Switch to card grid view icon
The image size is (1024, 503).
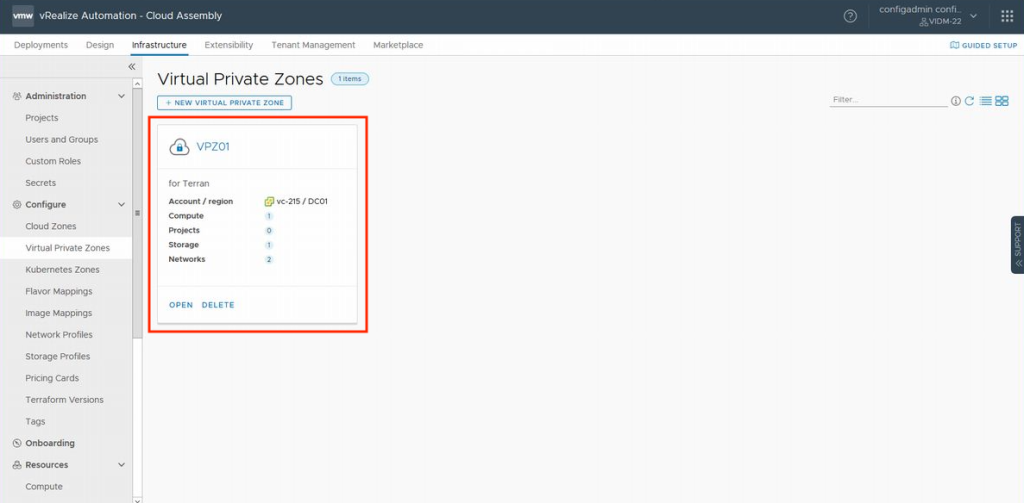click(x=1002, y=101)
